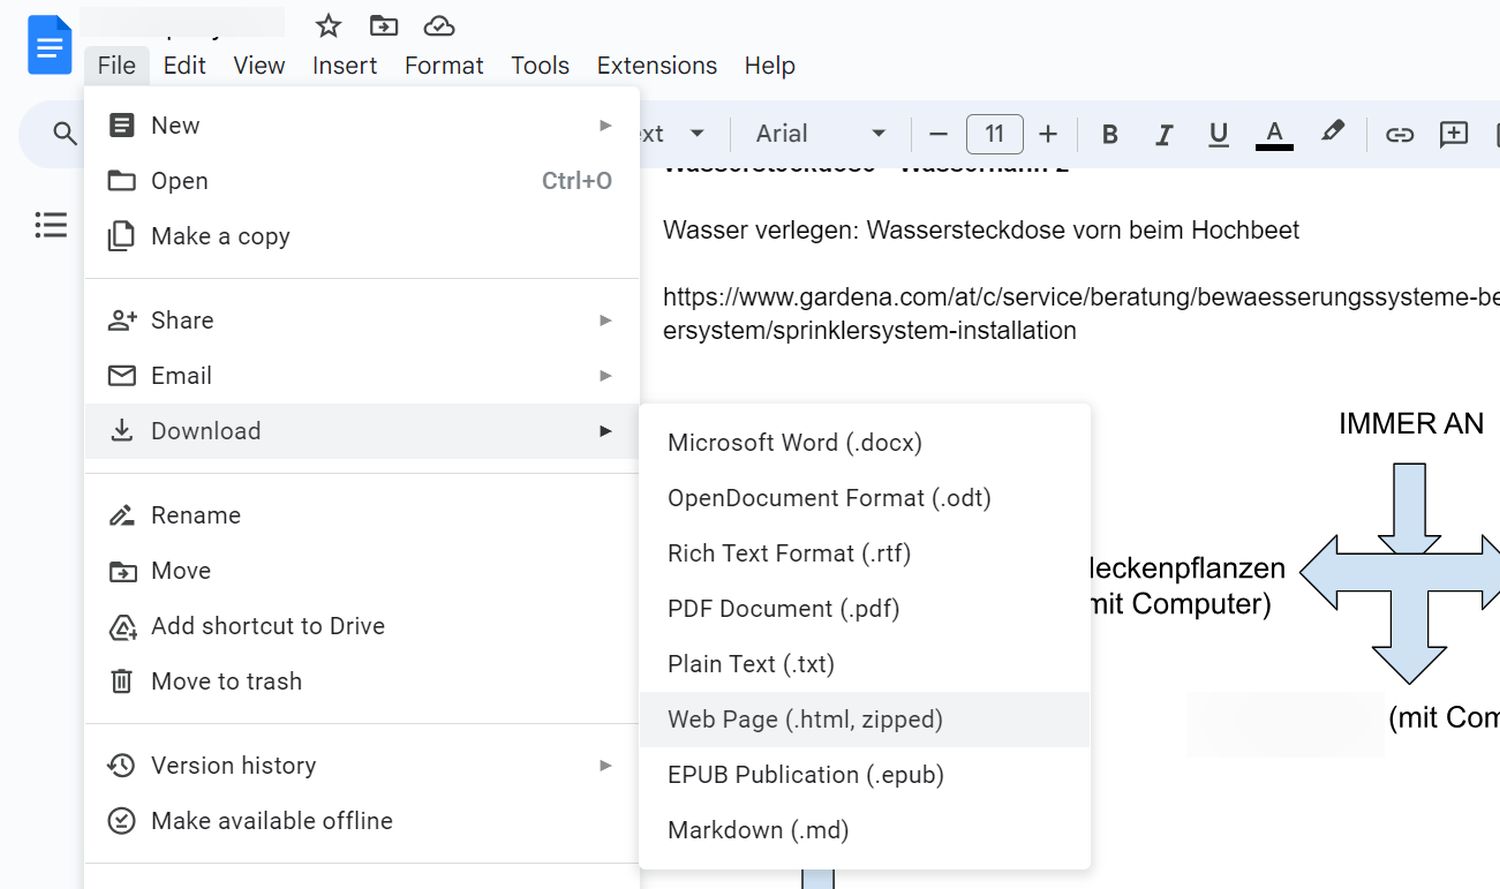Increase font size with plus button
Screen dimensions: 1500x889
point(1047,134)
